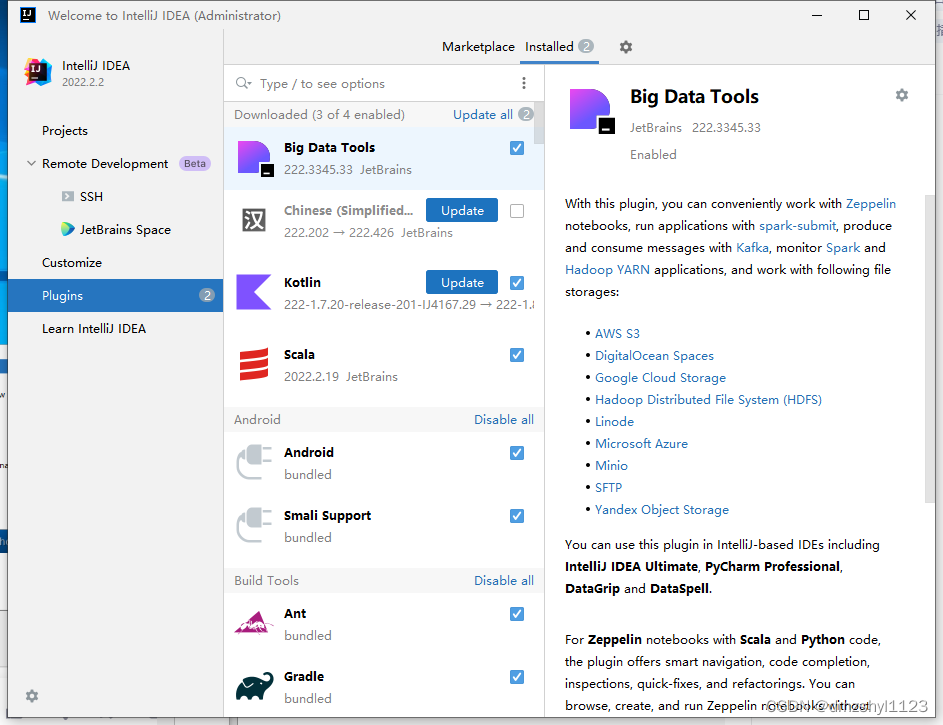943x725 pixels.
Task: Click Disable all for Build Tools group
Action: [504, 581]
